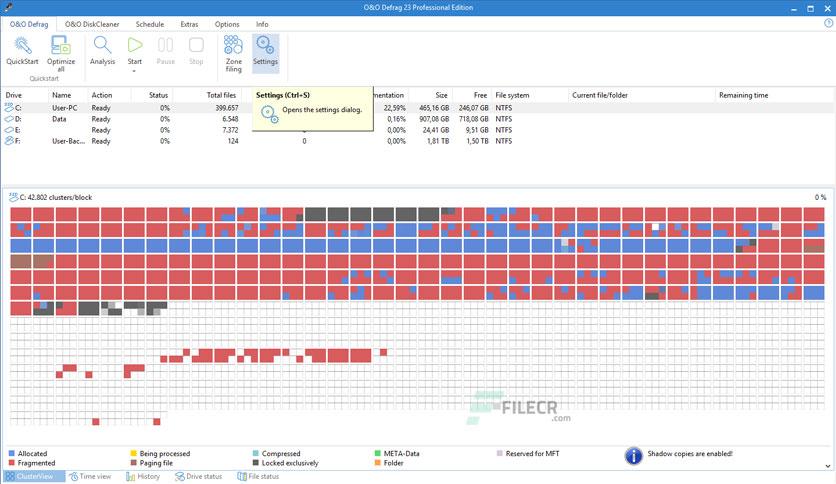Click 465,16 GB size value
This screenshot has height=484, width=836.
click(x=434, y=108)
